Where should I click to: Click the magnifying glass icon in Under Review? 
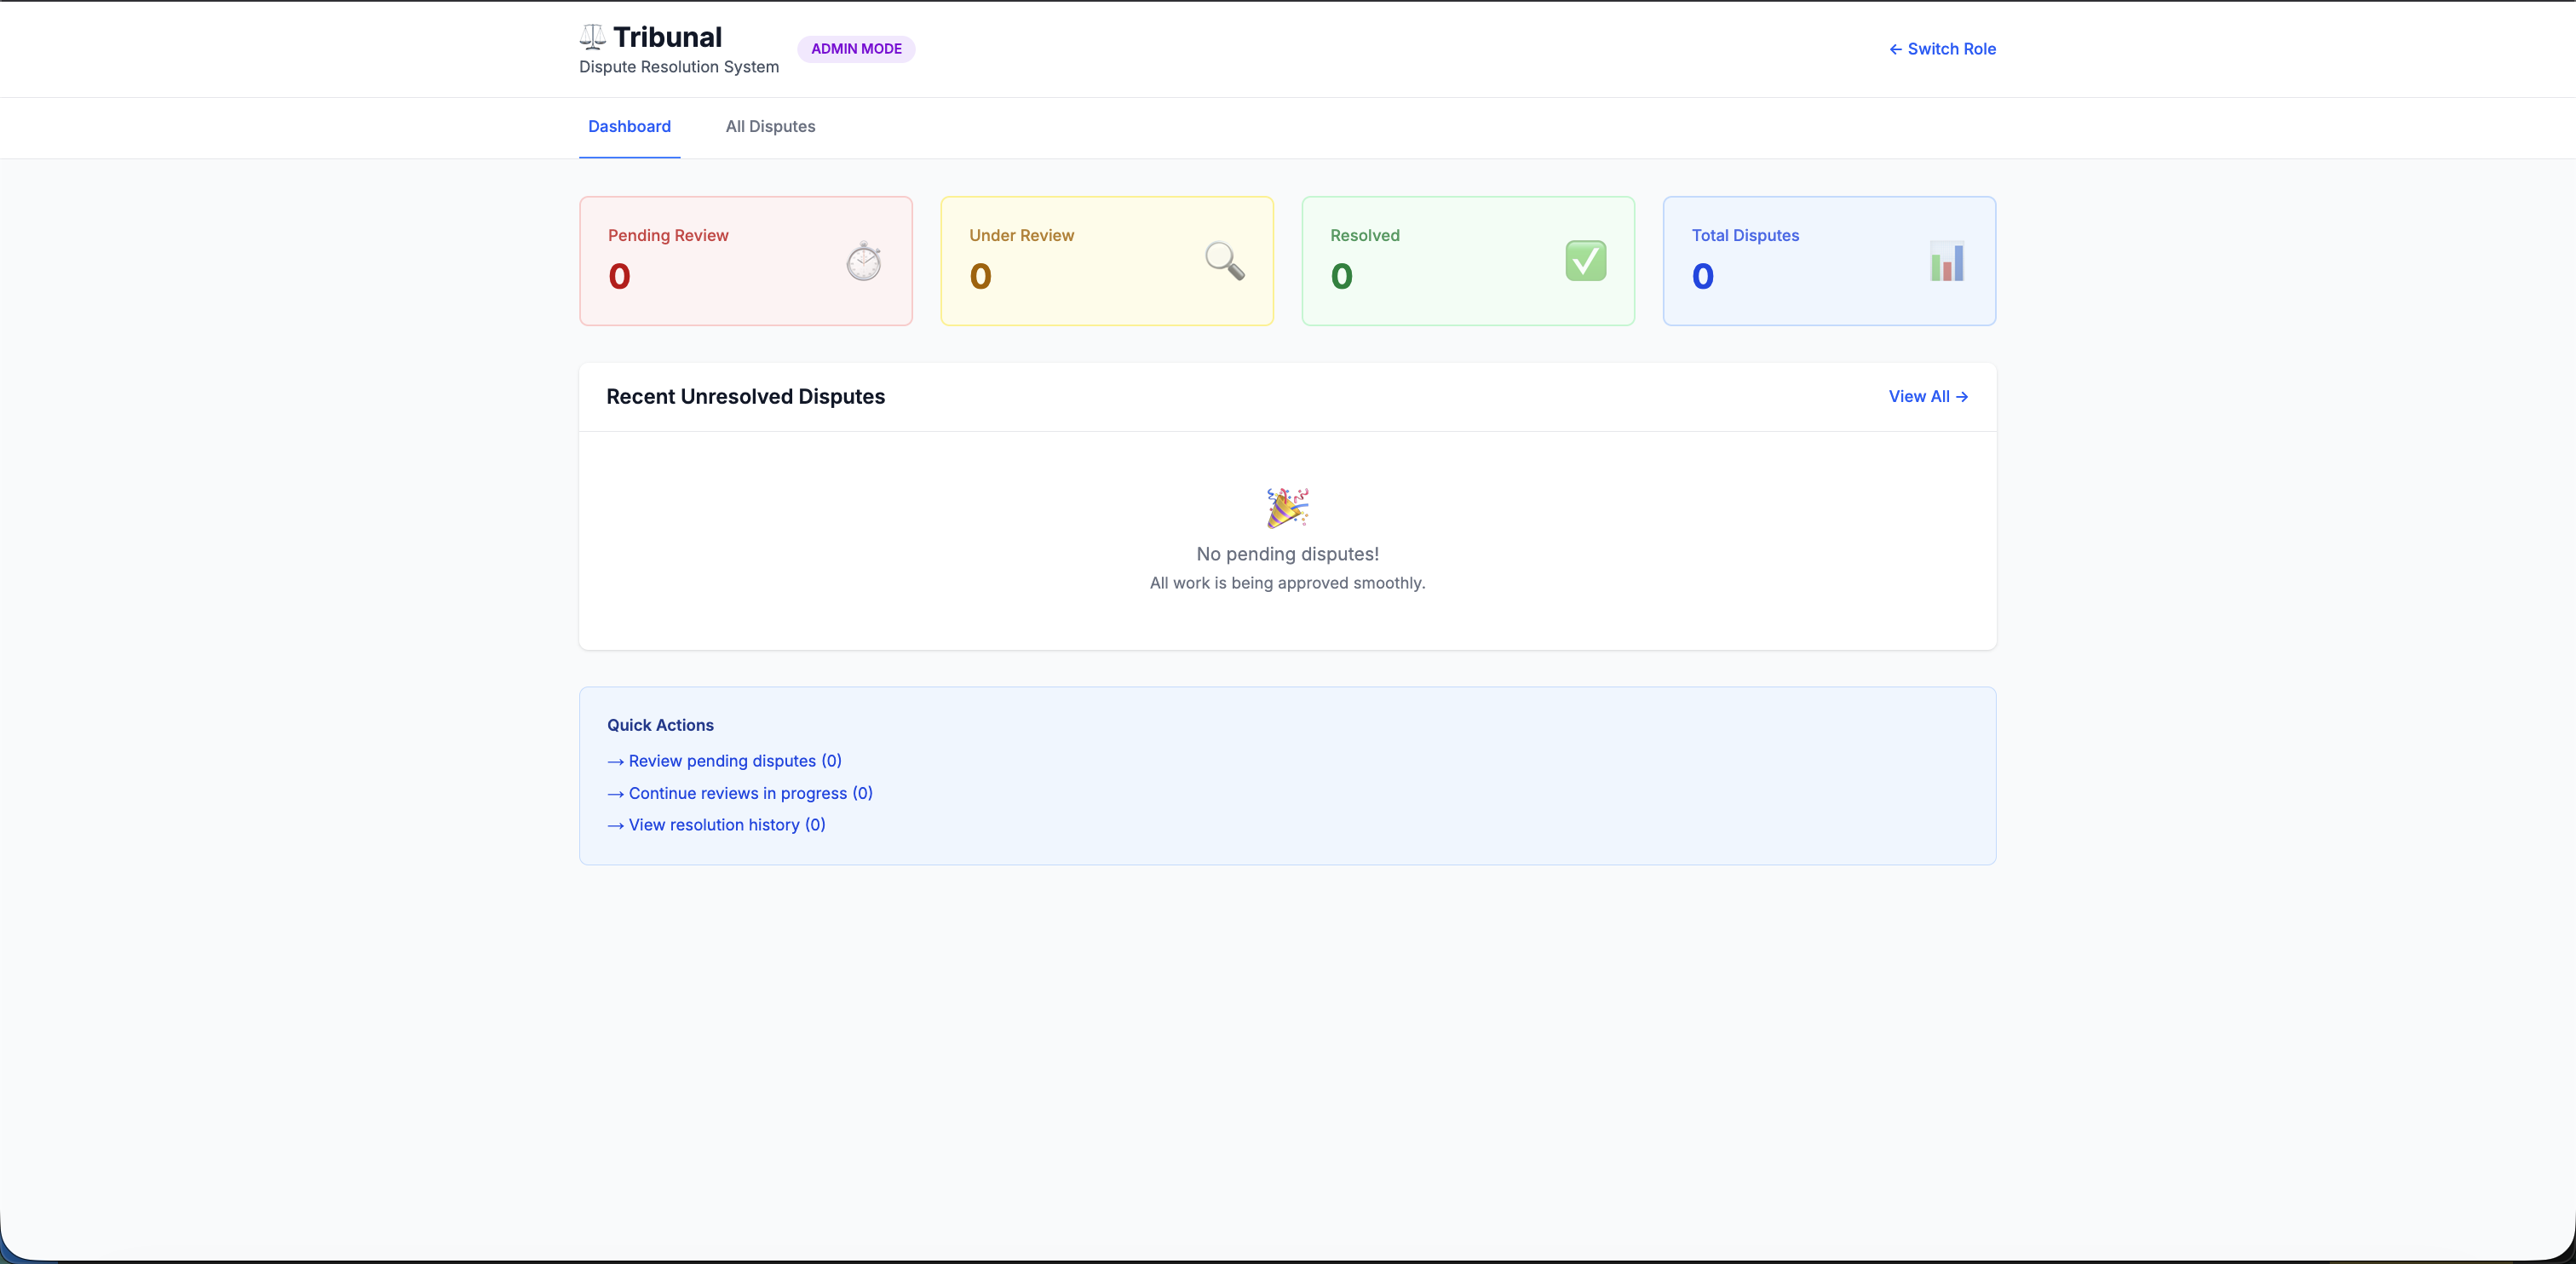1224,261
